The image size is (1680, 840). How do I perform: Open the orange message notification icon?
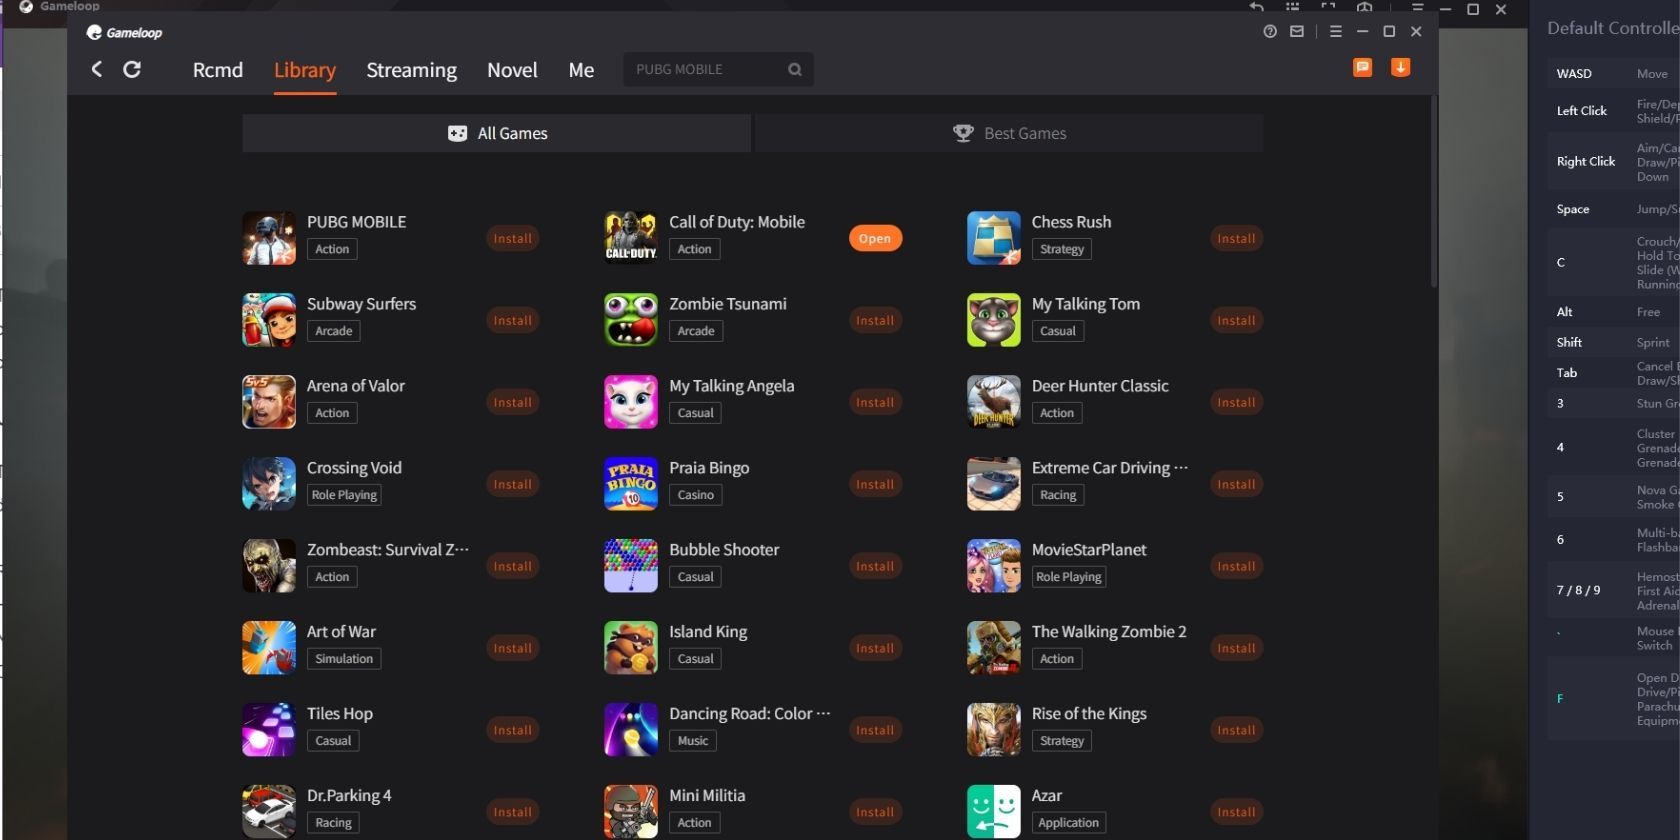tap(1362, 67)
